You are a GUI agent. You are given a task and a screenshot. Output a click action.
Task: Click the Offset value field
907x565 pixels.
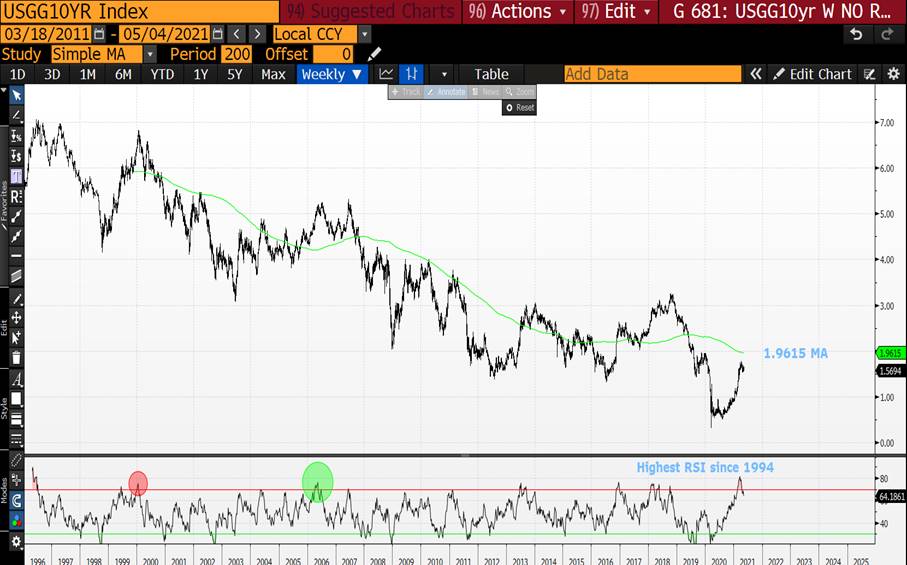point(333,54)
